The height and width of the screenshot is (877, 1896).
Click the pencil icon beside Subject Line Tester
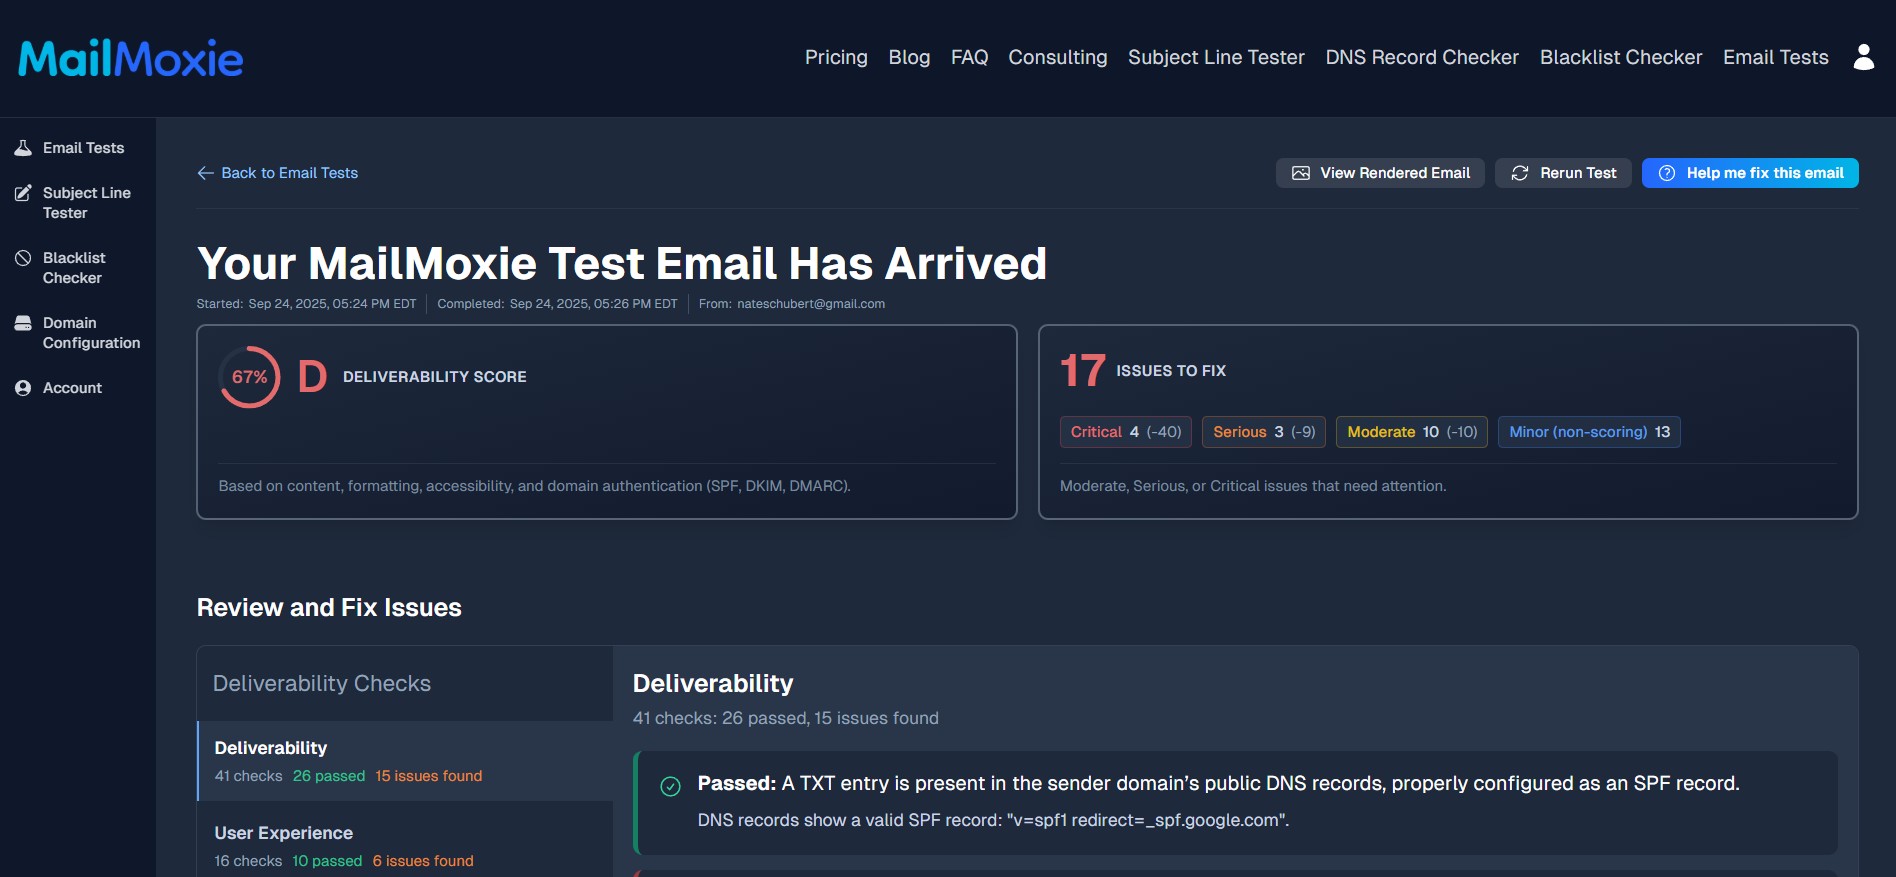click(x=23, y=193)
